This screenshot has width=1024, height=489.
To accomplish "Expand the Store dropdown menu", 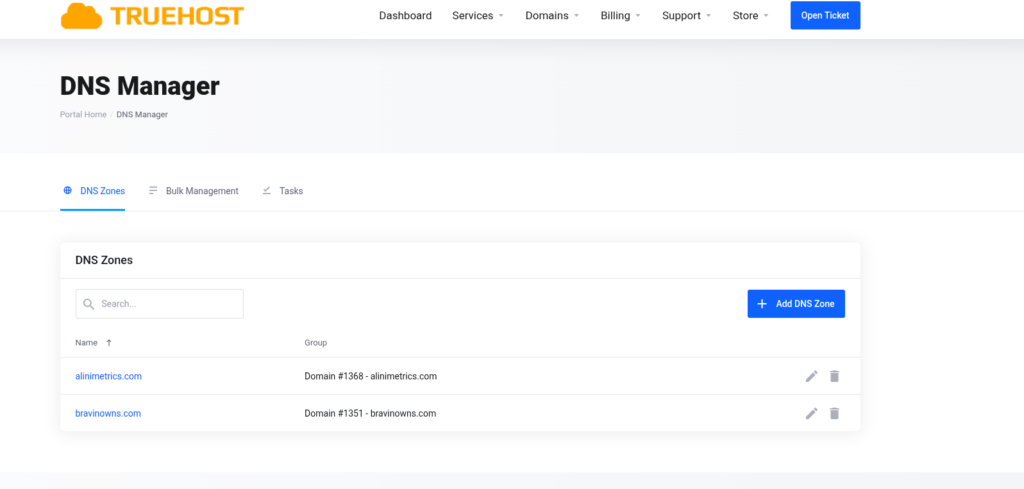I will [750, 16].
